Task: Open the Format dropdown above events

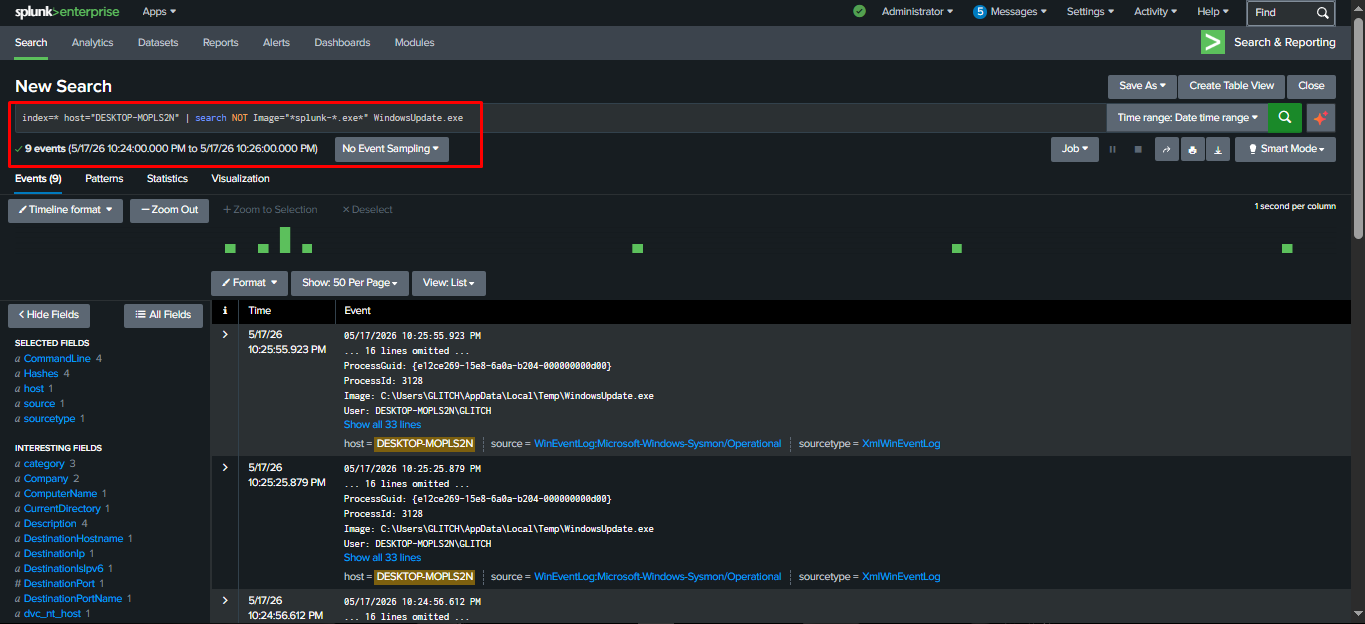Action: [x=250, y=283]
